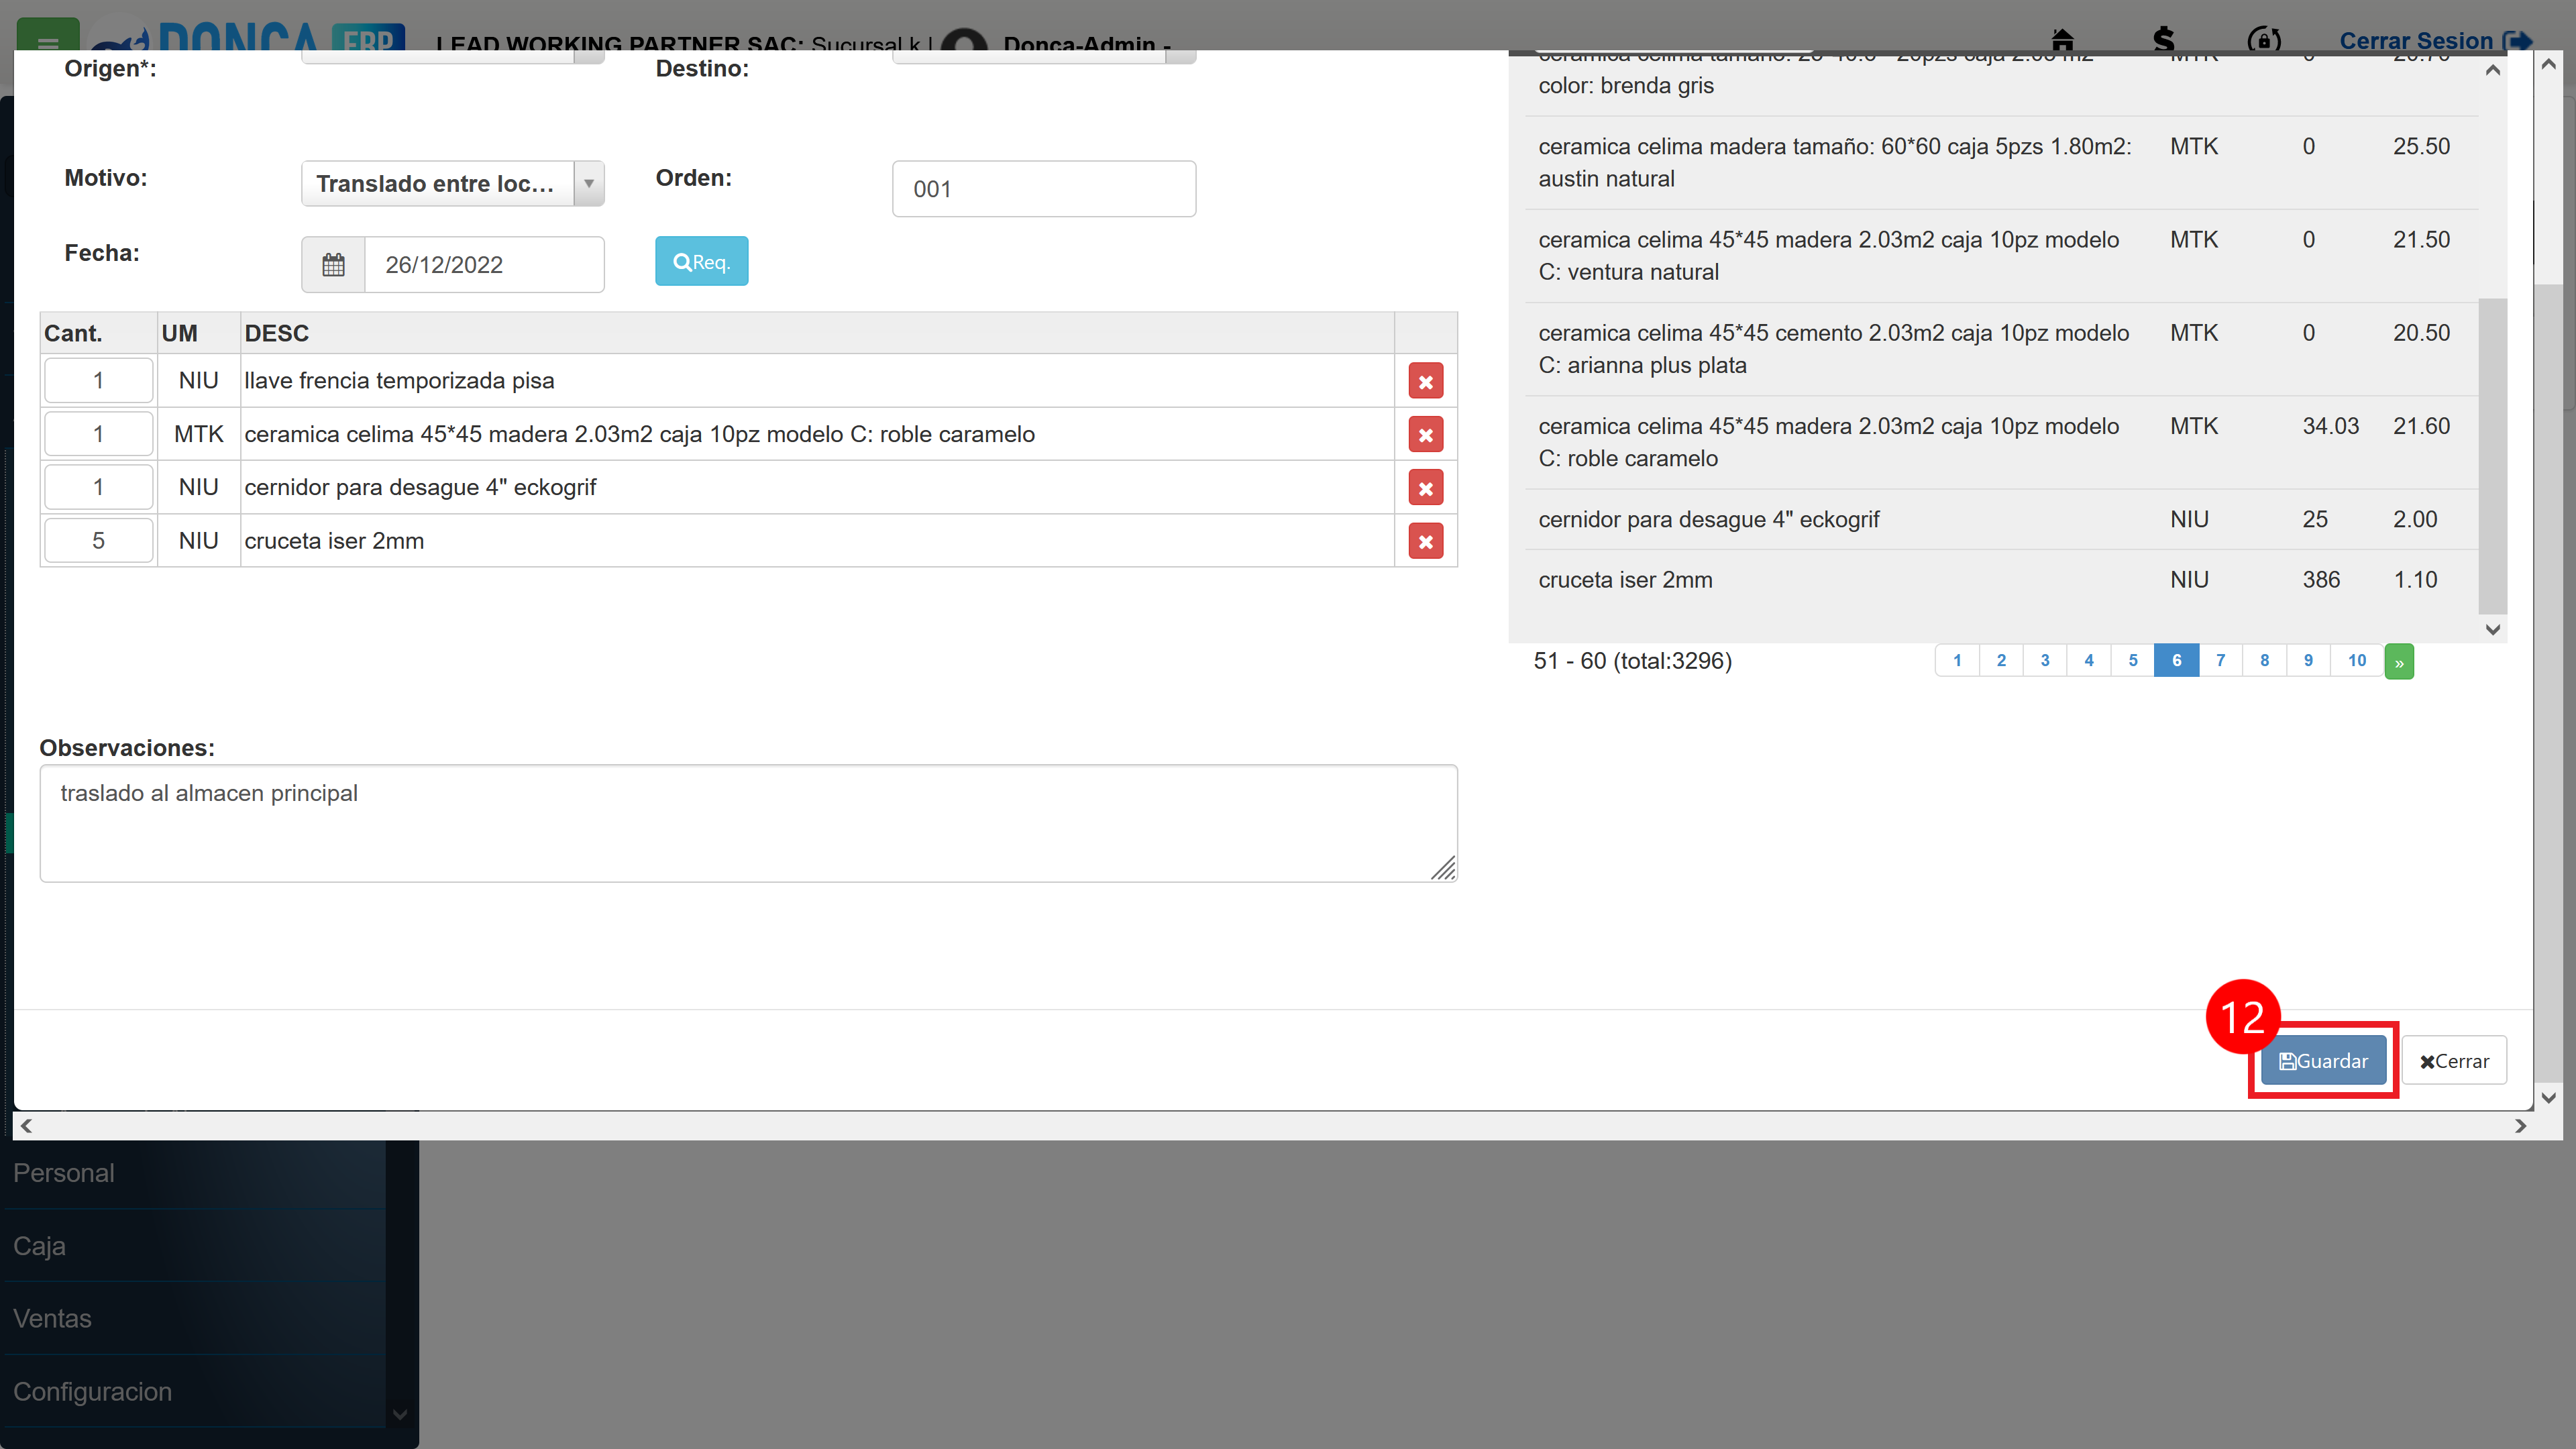Click the dollar sign icon in header

(2164, 40)
